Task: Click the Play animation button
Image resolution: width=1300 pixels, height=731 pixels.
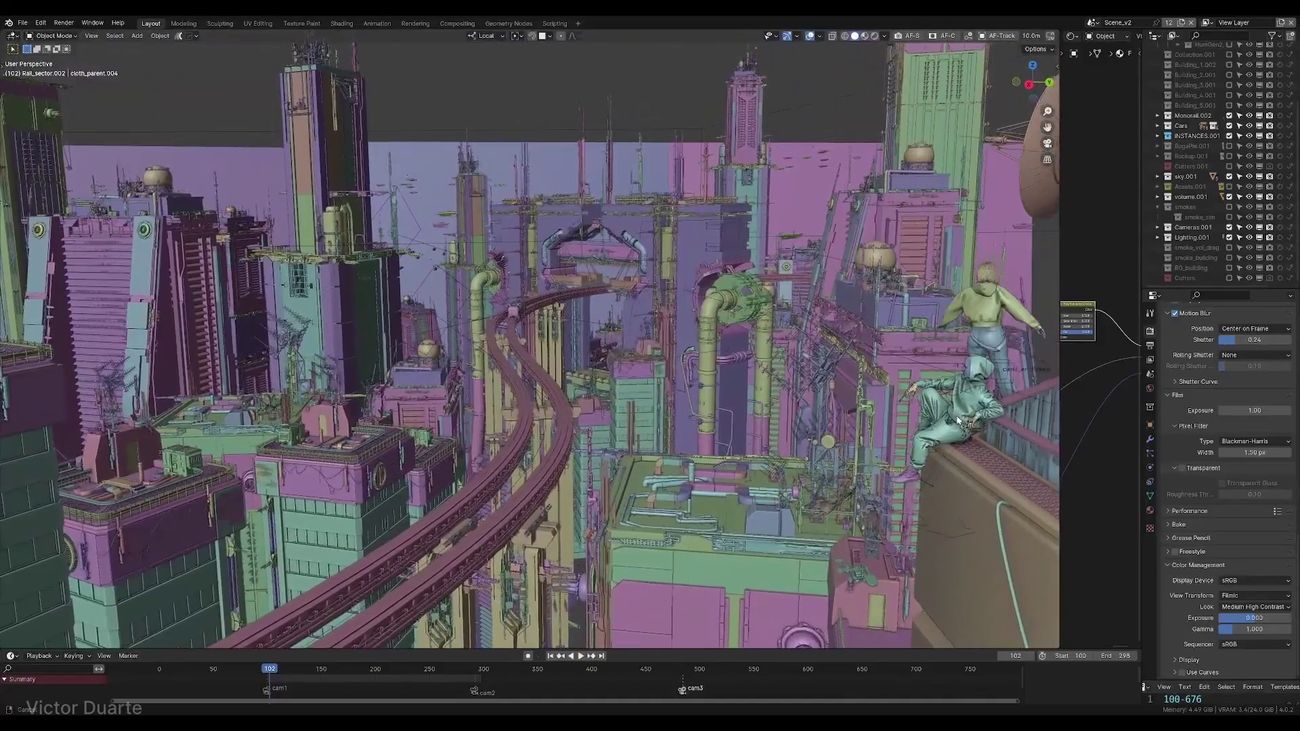Action: click(581, 656)
